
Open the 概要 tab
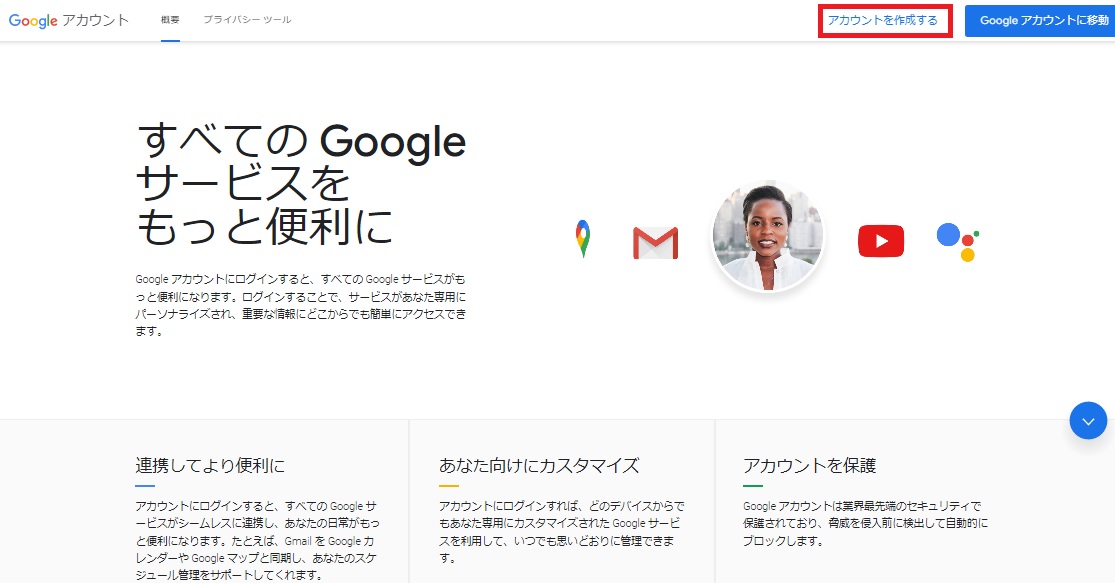click(x=170, y=20)
